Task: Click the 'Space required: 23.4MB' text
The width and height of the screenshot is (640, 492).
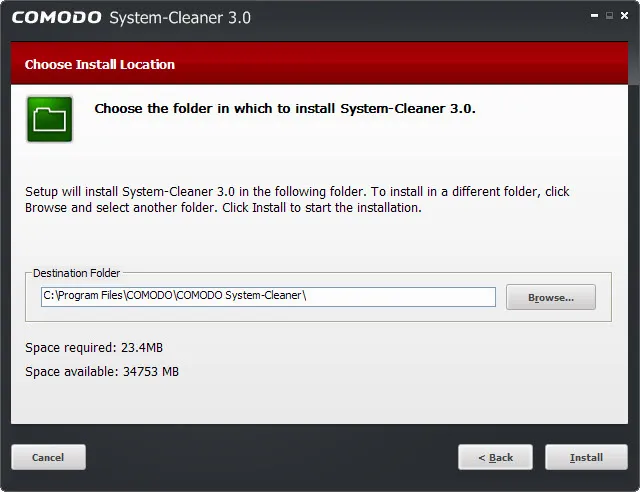Action: (94, 348)
